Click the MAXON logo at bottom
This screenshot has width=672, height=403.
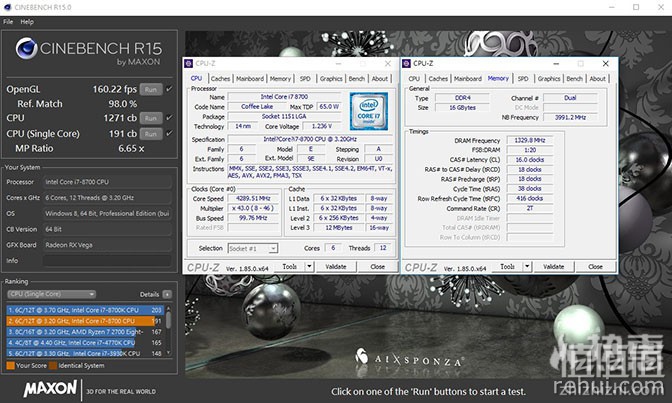pos(50,389)
